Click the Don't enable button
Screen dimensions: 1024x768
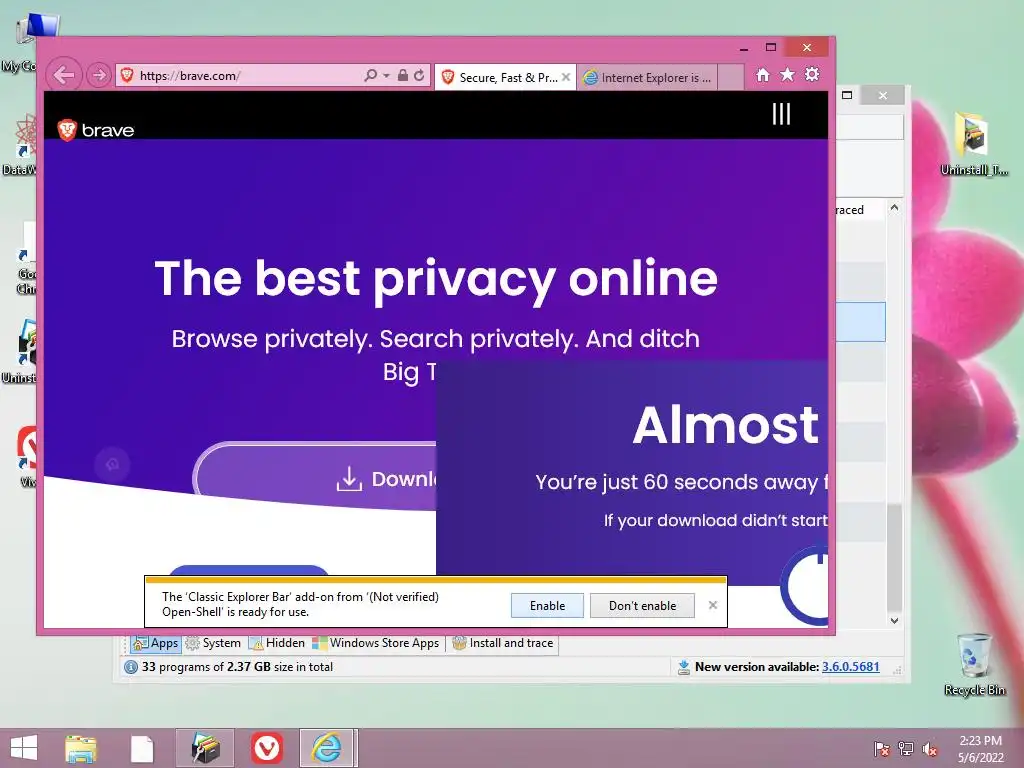coord(642,605)
